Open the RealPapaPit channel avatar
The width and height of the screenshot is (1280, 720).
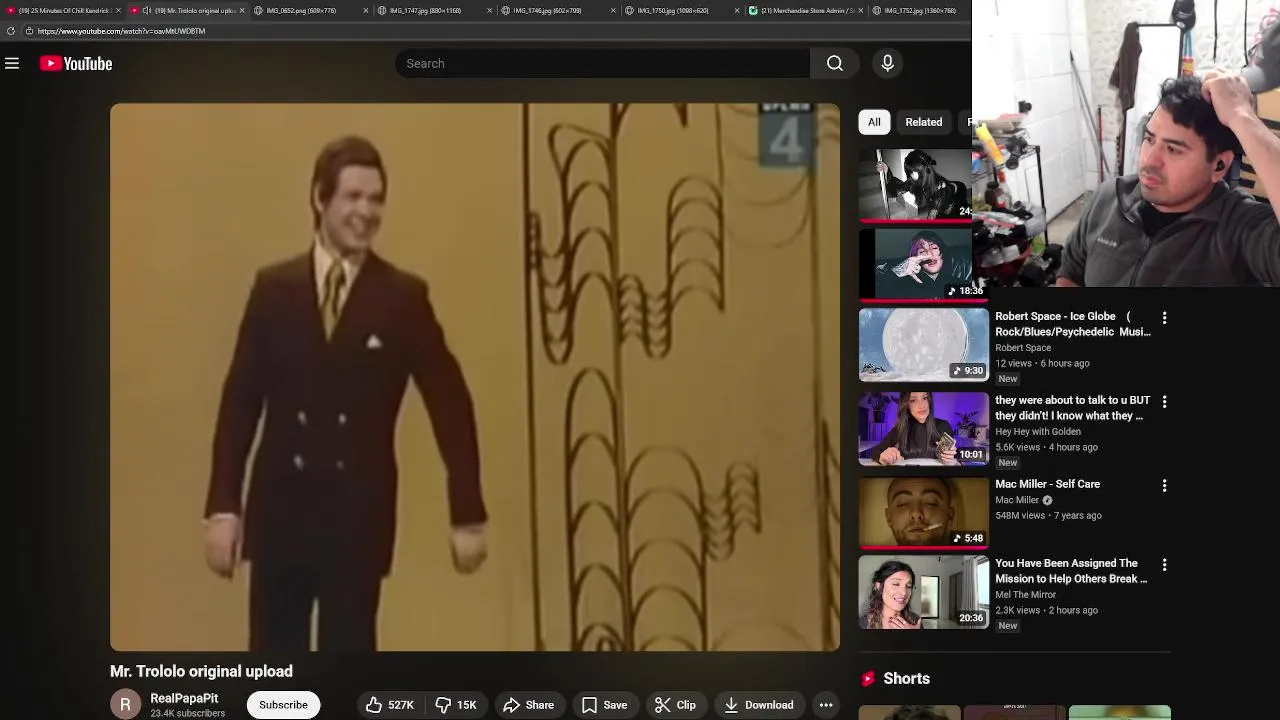coord(126,705)
